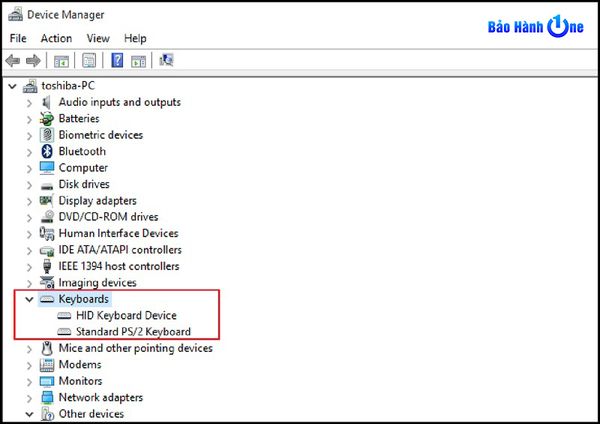Expand the Display adapters node
This screenshot has width=600, height=424.
click(x=27, y=200)
